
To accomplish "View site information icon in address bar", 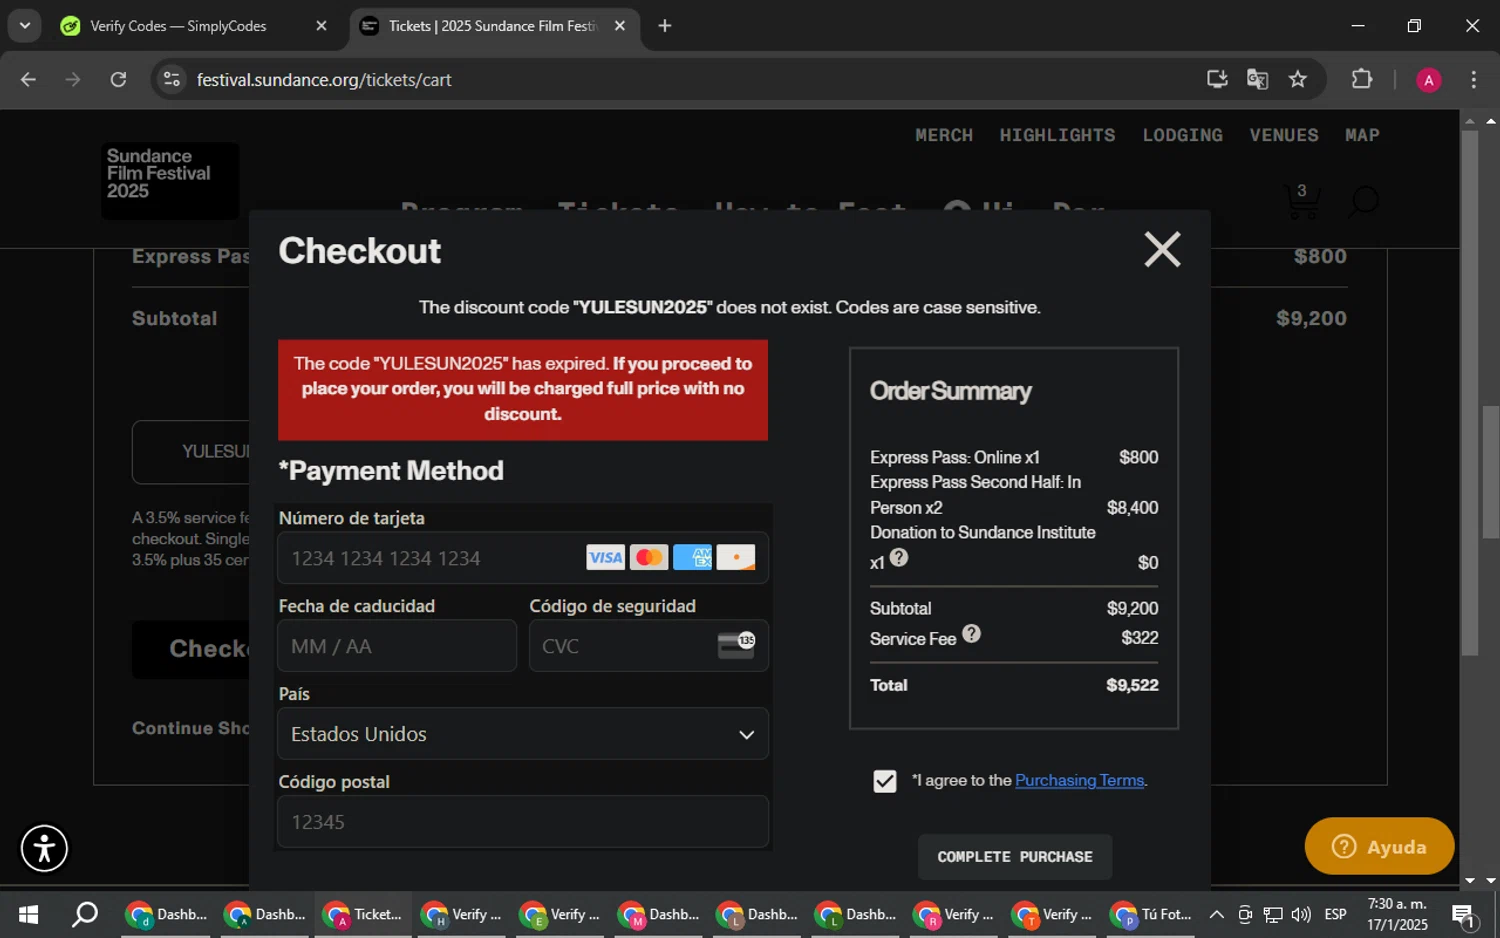I will [x=172, y=79].
